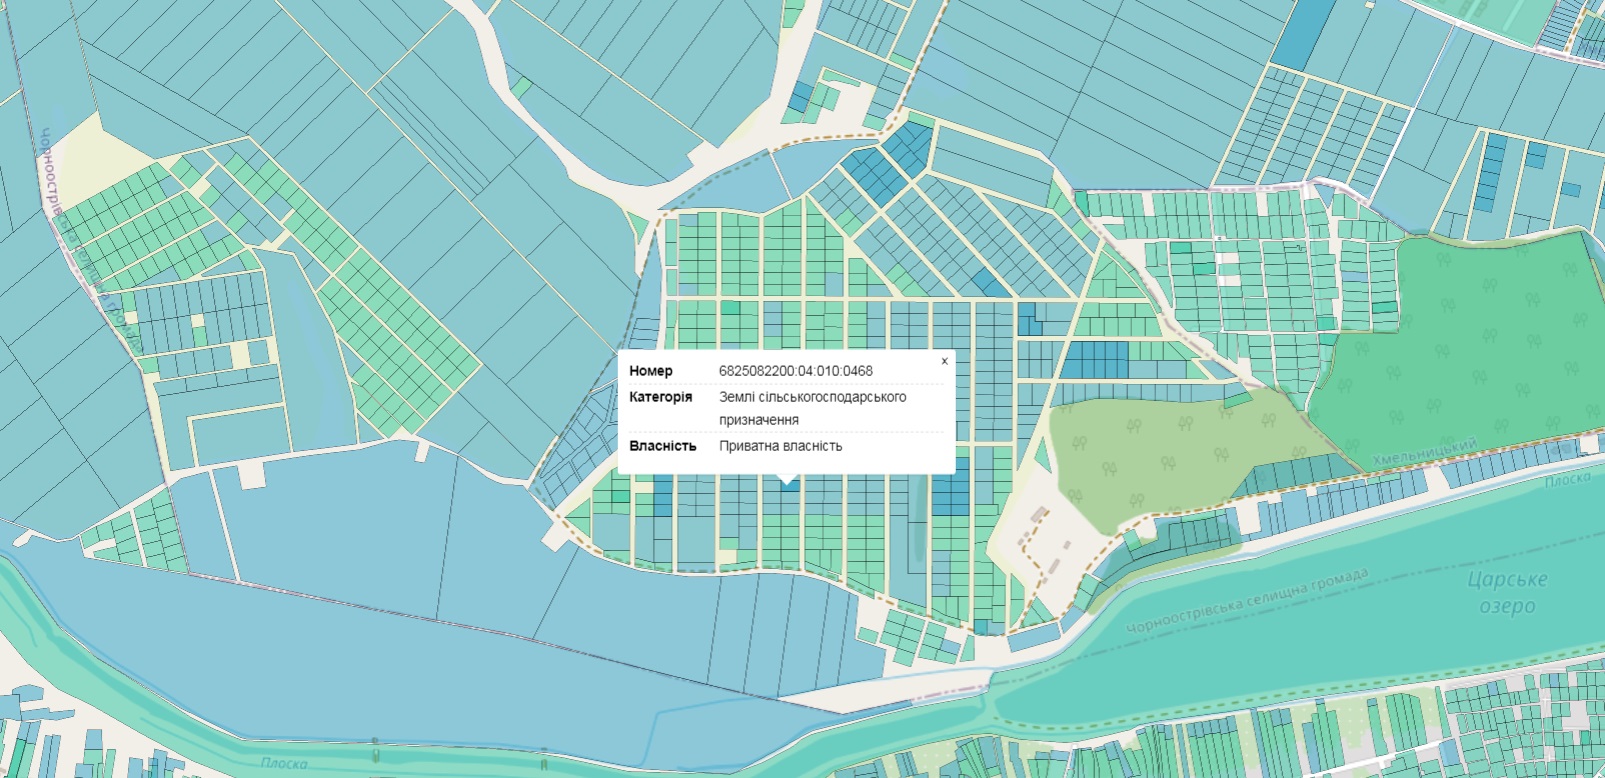This screenshot has width=1605, height=778.
Task: Click the 'Категорія' field label
Action: tap(660, 397)
